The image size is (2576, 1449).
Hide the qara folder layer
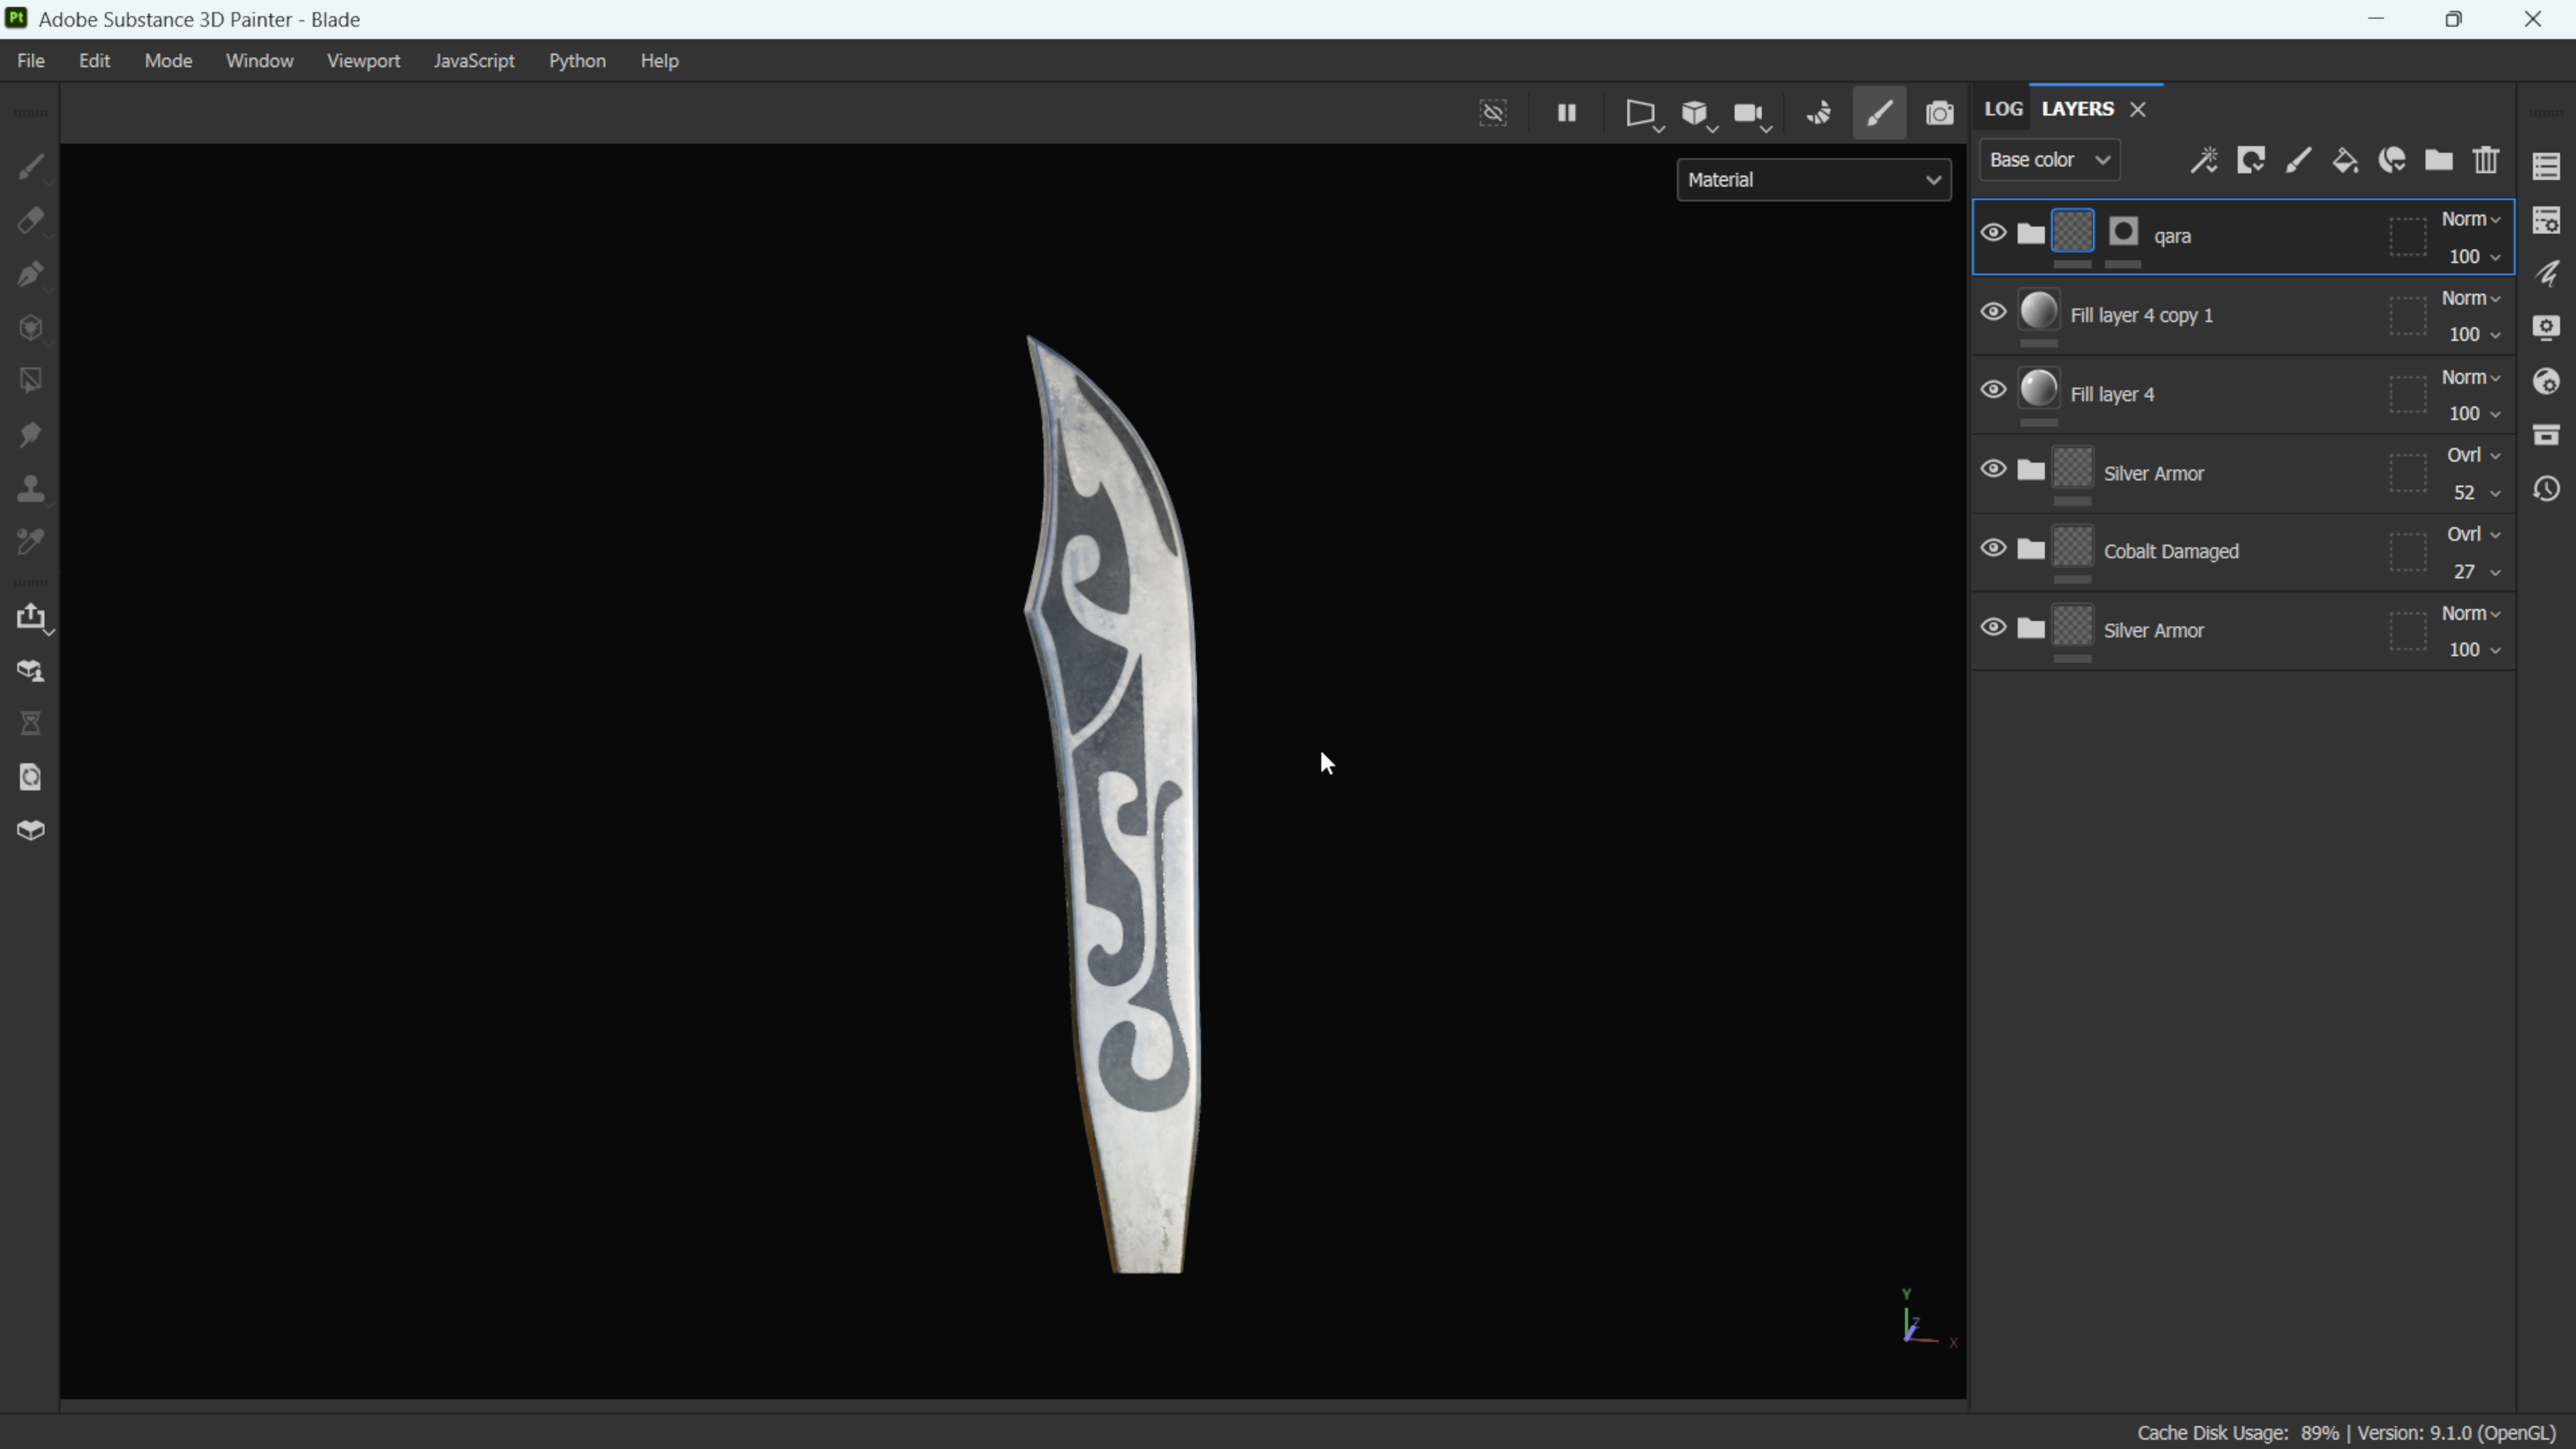[x=1993, y=233]
